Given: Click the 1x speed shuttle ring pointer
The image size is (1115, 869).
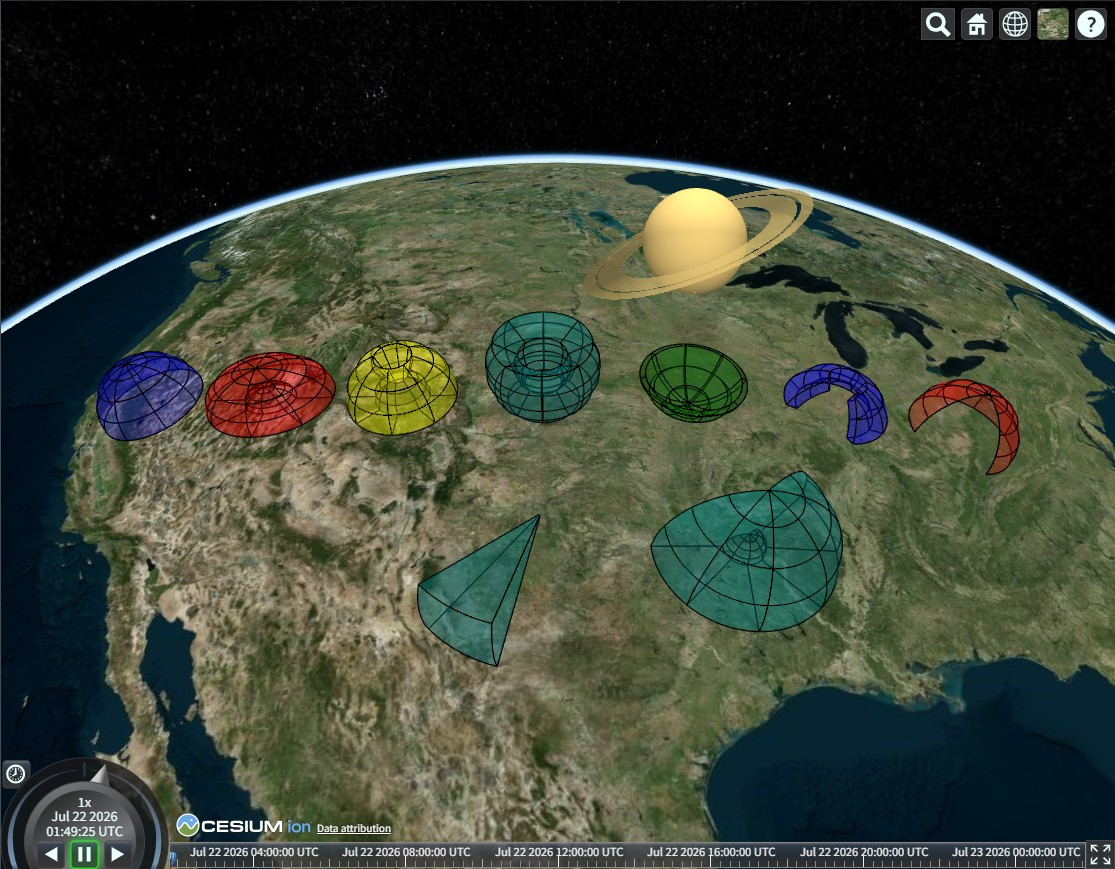Looking at the screenshot, I should click(100, 775).
